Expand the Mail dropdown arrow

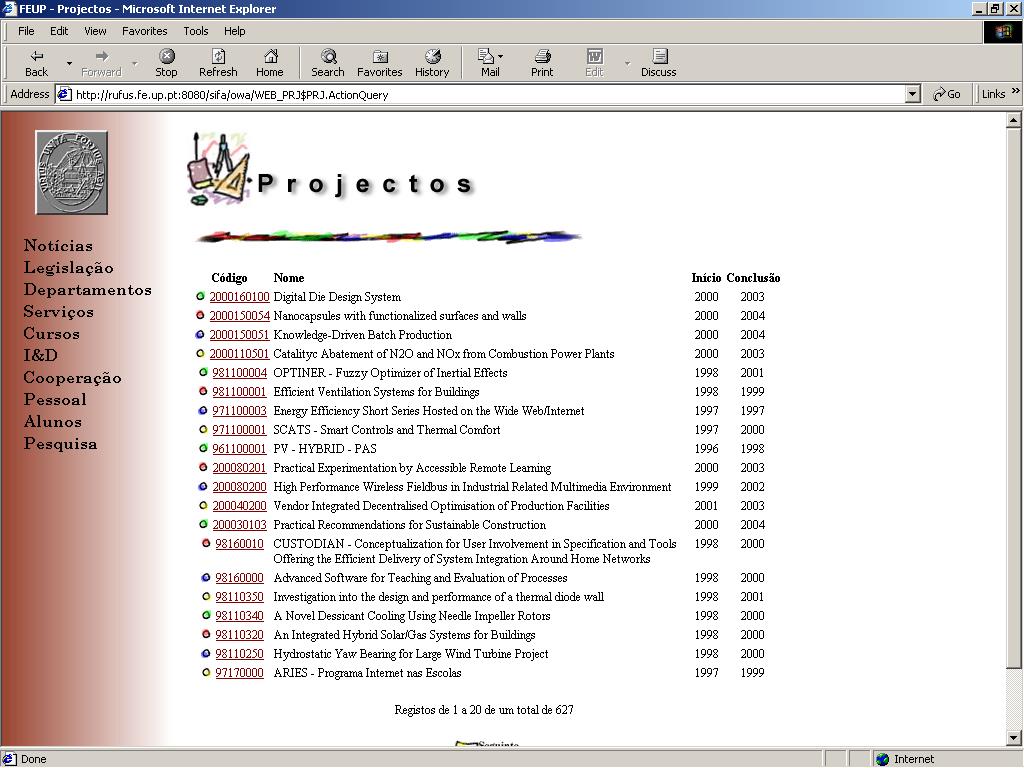pos(500,56)
